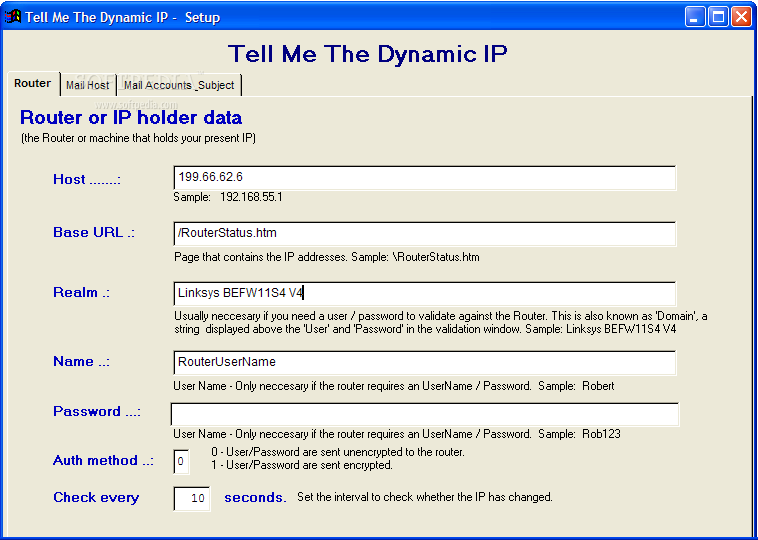Open the Mail Host tab
Image resolution: width=758 pixels, height=540 pixels.
[87, 85]
